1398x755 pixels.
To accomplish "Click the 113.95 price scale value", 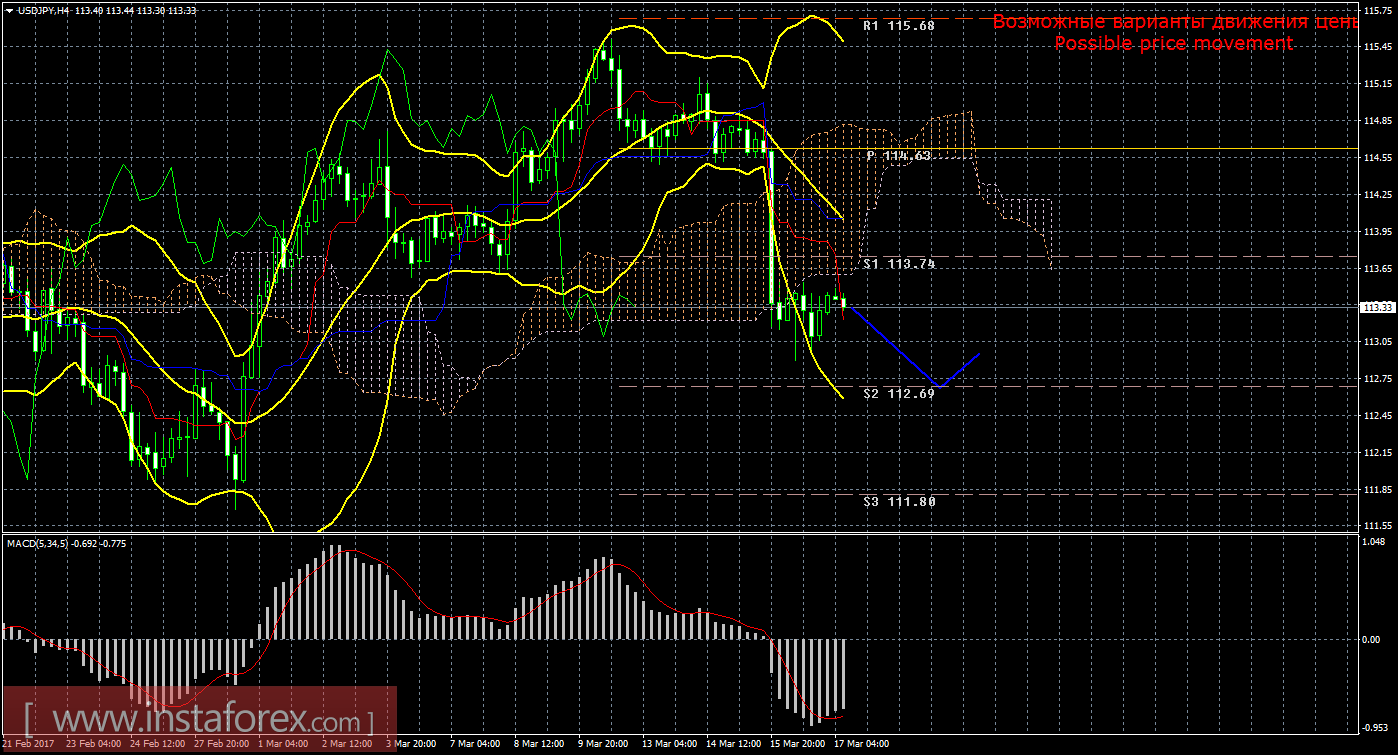I will coord(1379,232).
